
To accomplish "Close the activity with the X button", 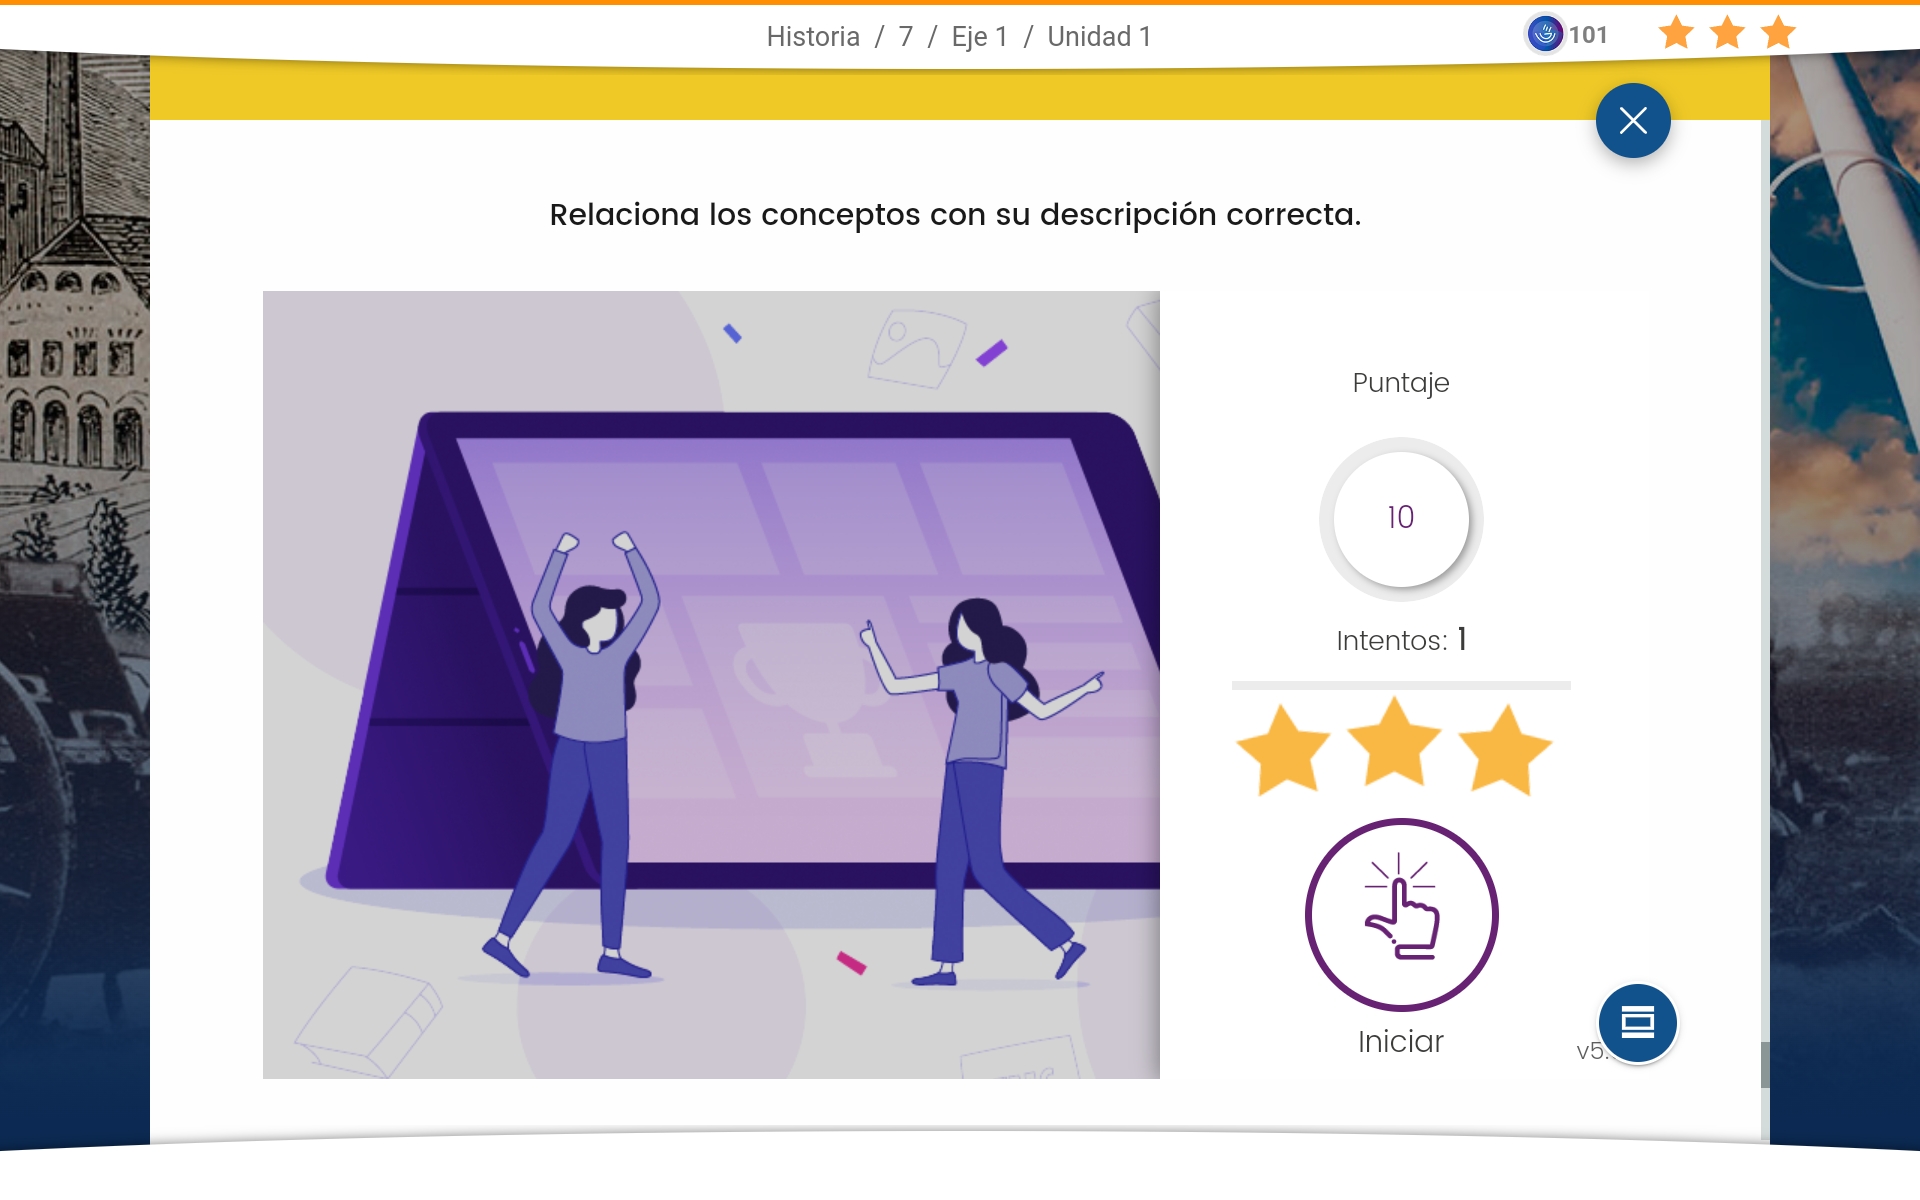I will pyautogui.click(x=1632, y=121).
